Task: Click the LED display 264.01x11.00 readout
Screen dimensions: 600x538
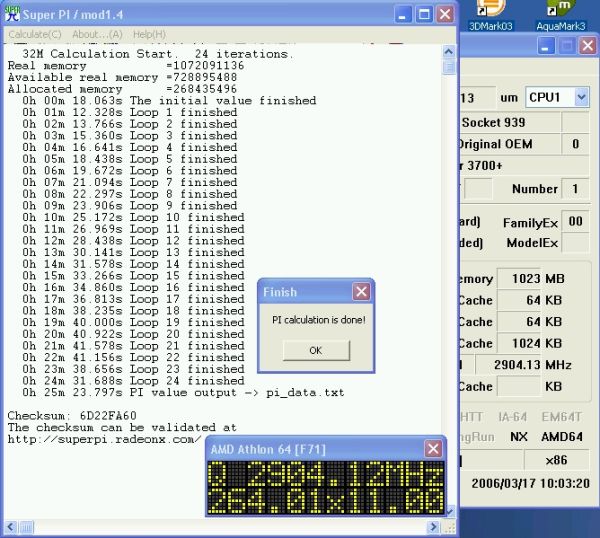Action: coord(326,501)
